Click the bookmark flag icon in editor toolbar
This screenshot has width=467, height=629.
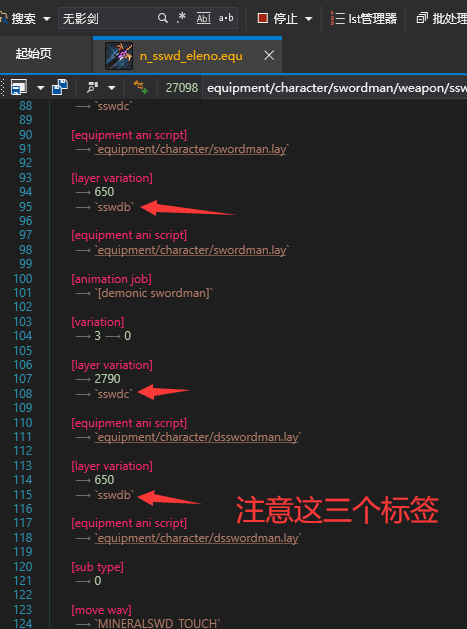[x=93, y=87]
